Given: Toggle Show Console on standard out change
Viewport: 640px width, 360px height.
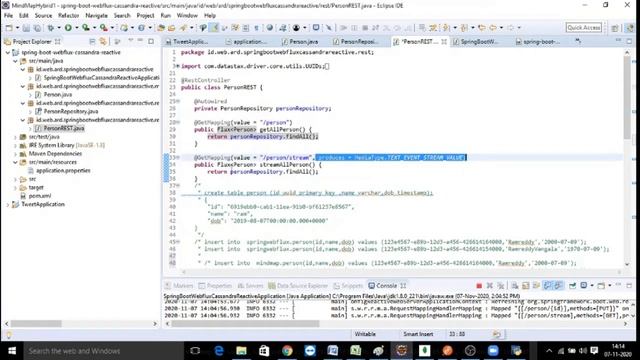Looking at the screenshot, I should click(547, 286).
